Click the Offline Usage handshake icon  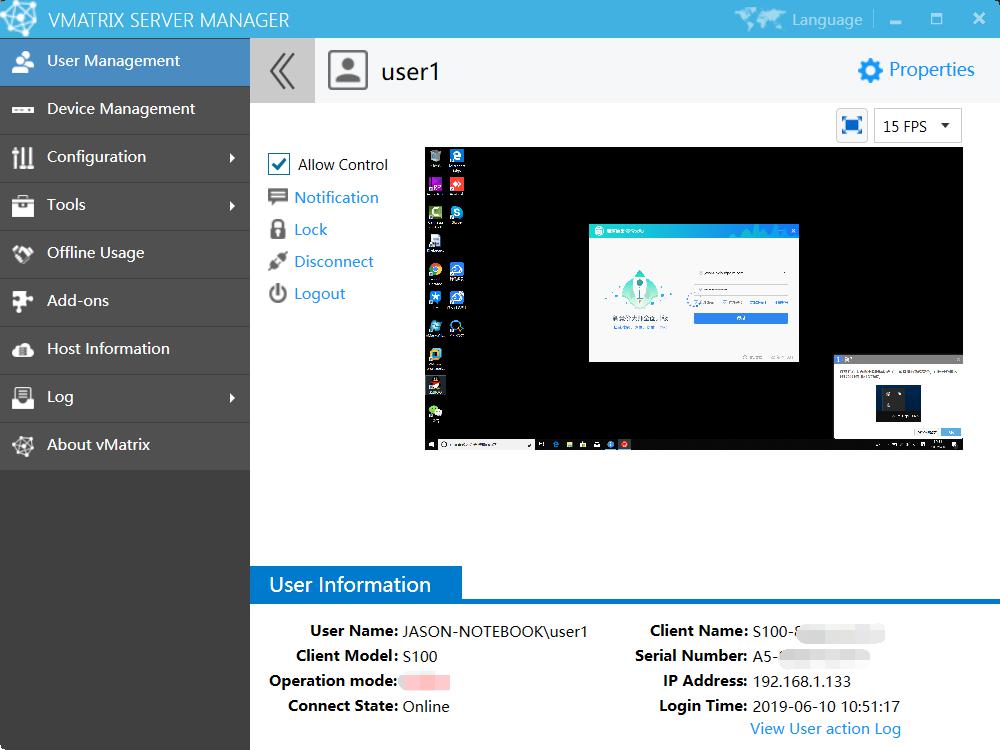pos(23,254)
